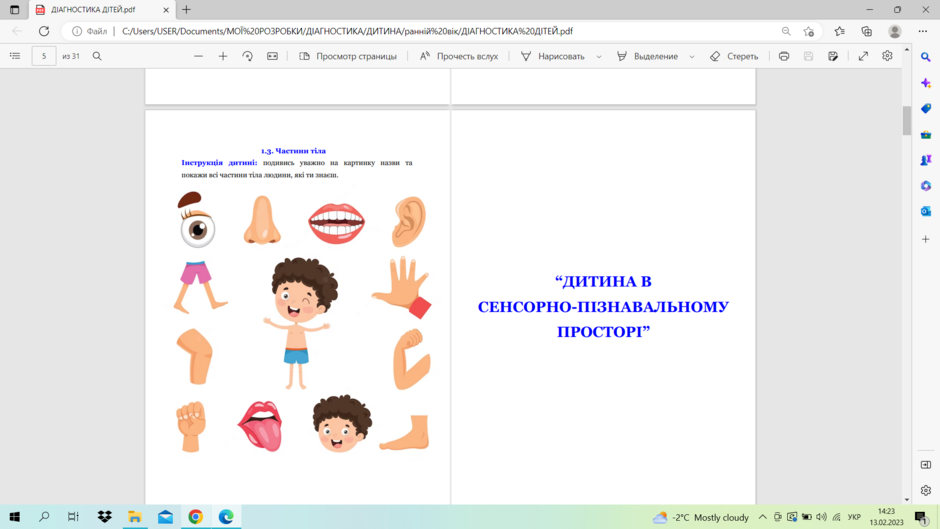Open the weather widget Mostly cloudy
Image resolution: width=940 pixels, height=529 pixels.
(x=701, y=517)
